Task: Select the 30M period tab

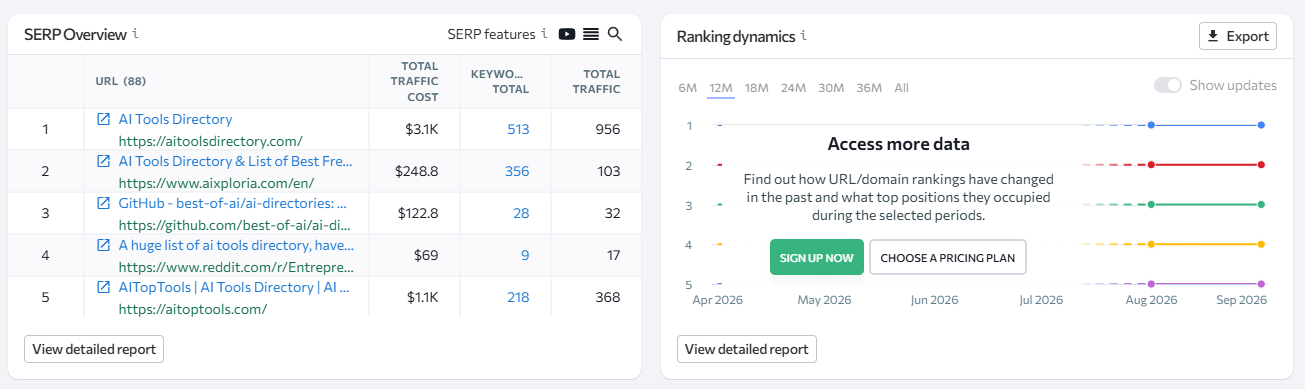Action: tap(831, 88)
